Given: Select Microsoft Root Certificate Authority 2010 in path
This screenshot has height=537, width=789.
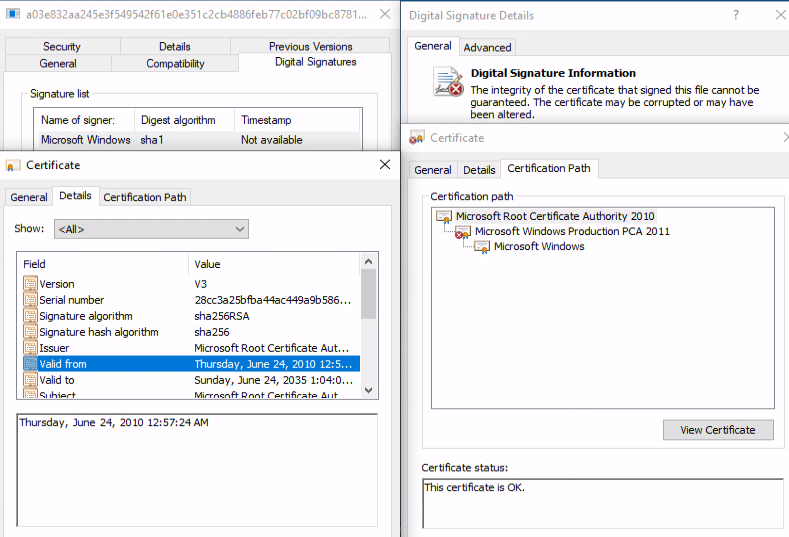Looking at the screenshot, I should click(x=555, y=216).
